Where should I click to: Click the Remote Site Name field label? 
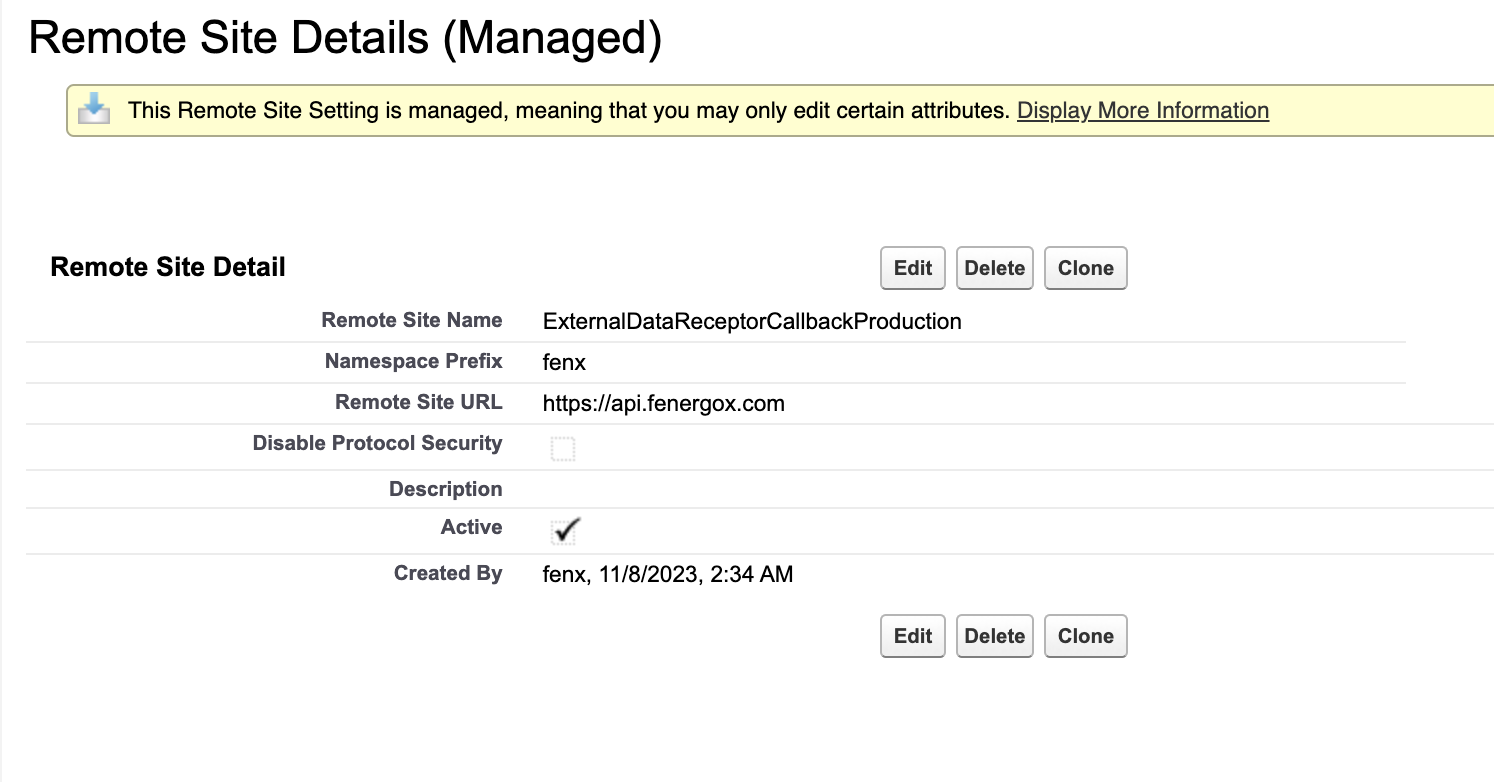pos(412,320)
